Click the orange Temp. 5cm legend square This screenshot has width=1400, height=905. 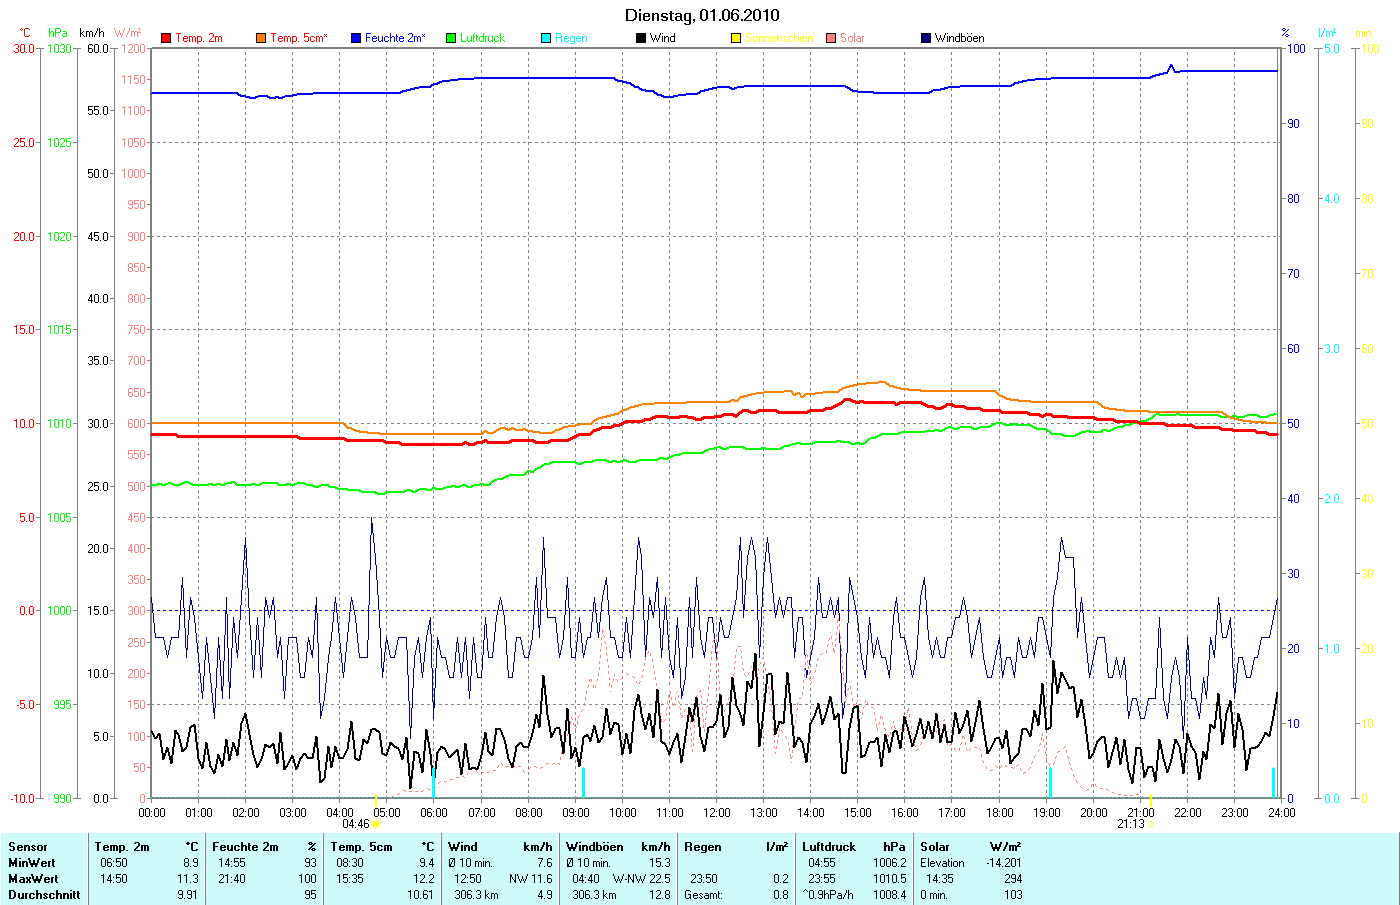tap(261, 38)
